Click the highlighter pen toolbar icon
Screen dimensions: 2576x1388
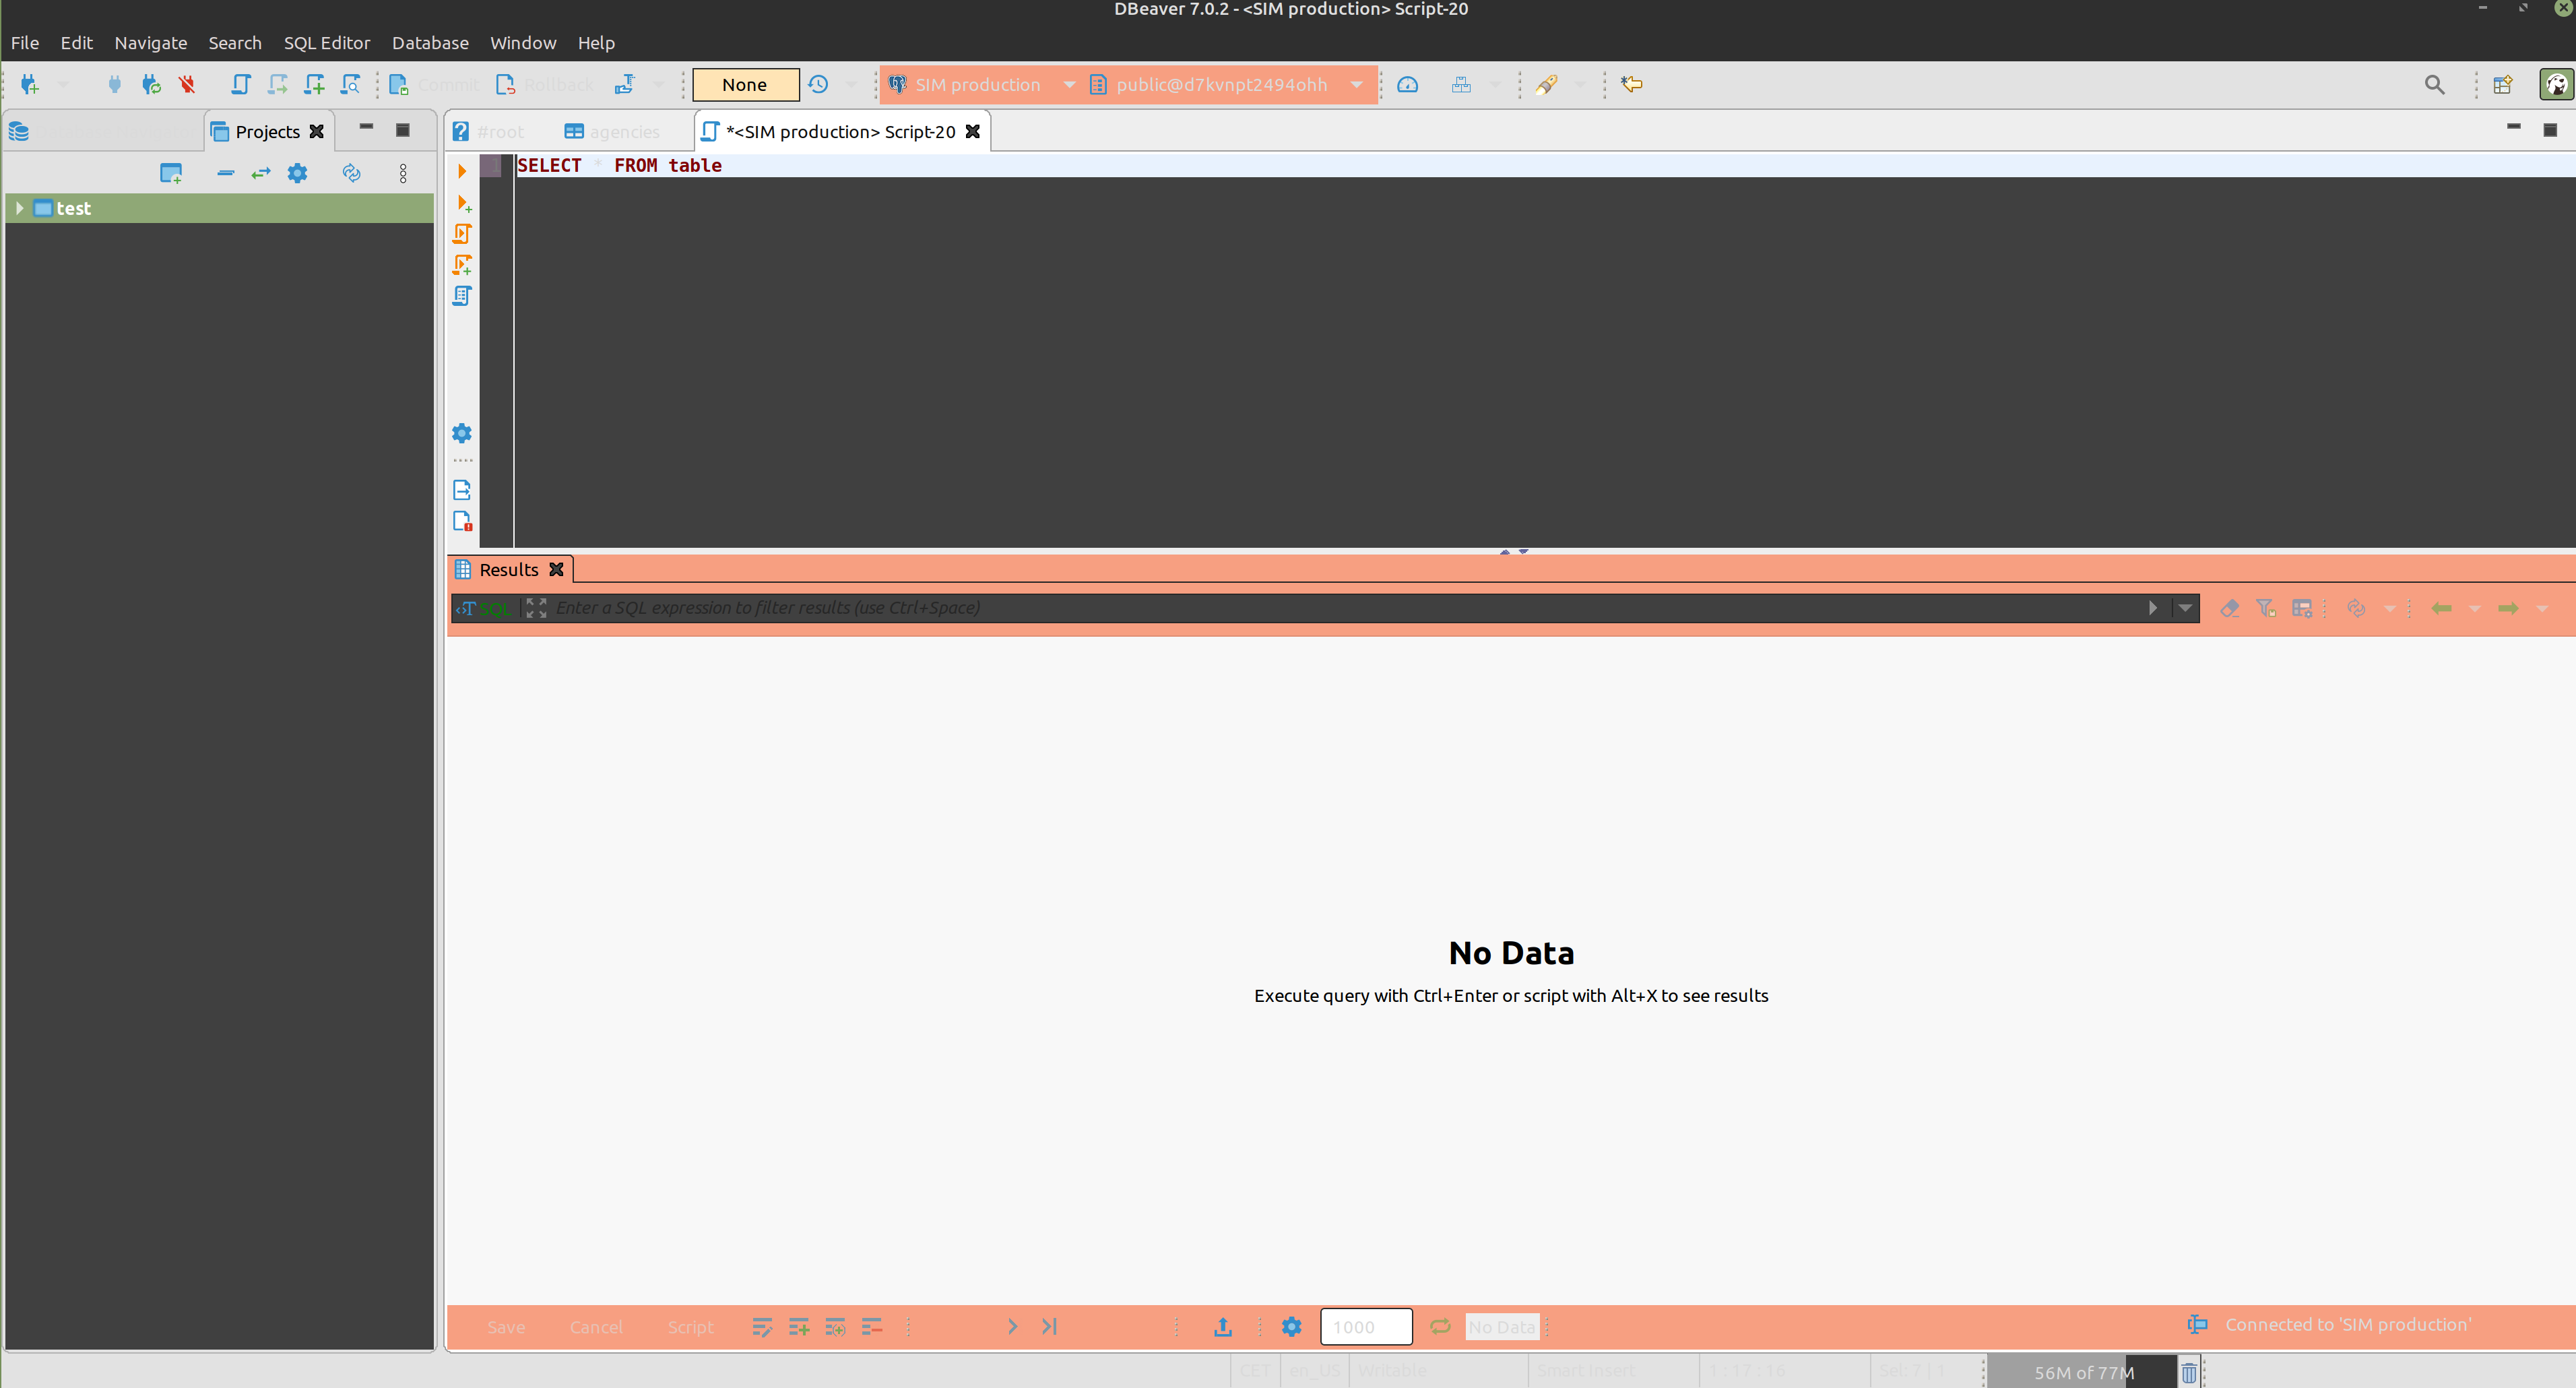1547,85
